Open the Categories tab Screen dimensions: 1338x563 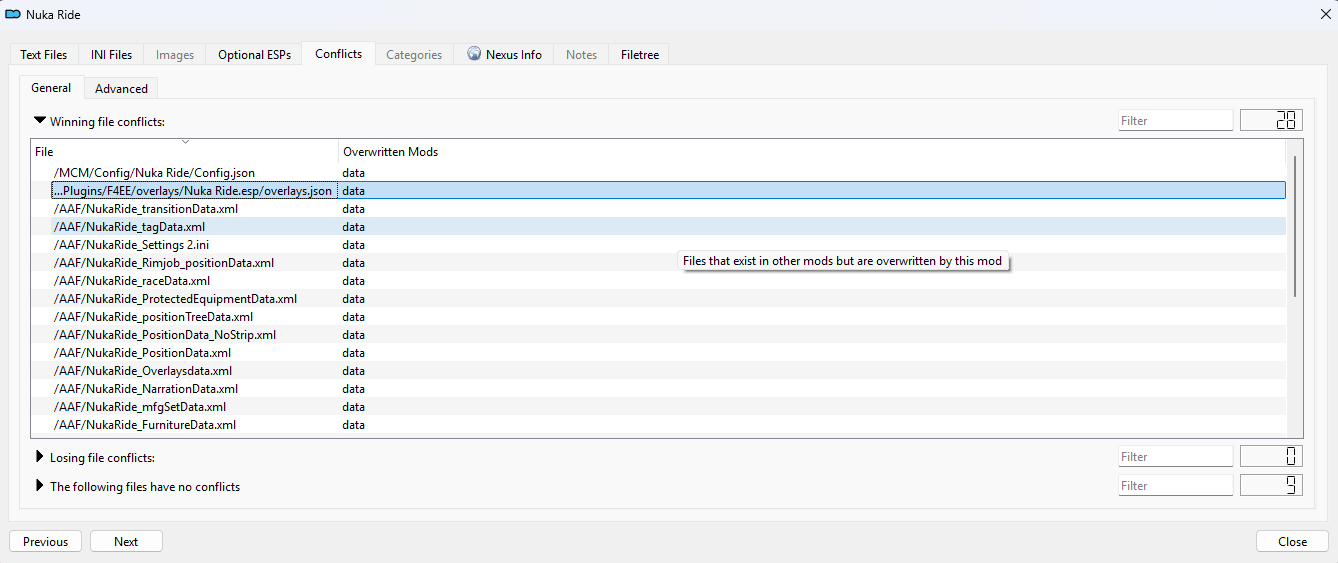pyautogui.click(x=414, y=55)
